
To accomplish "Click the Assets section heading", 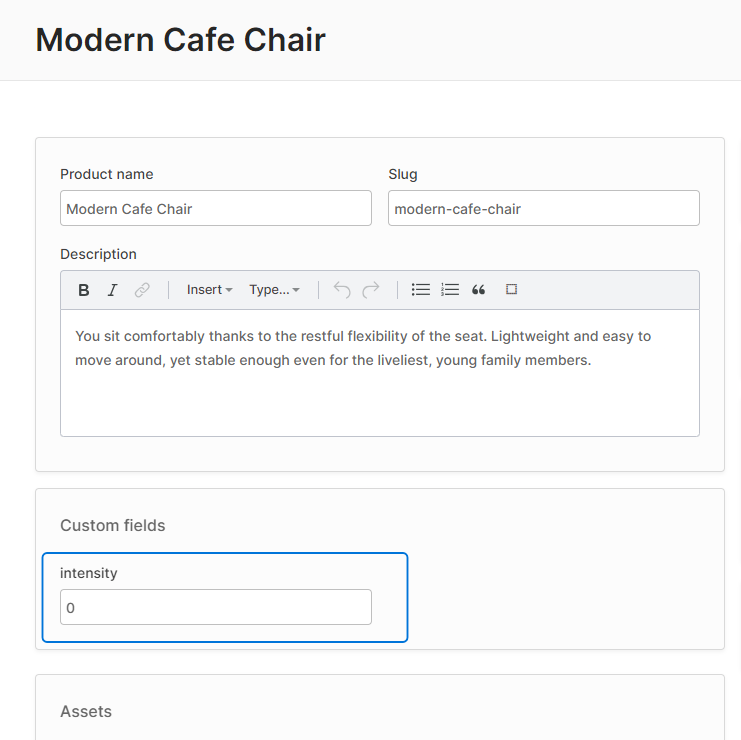I will tap(86, 711).
